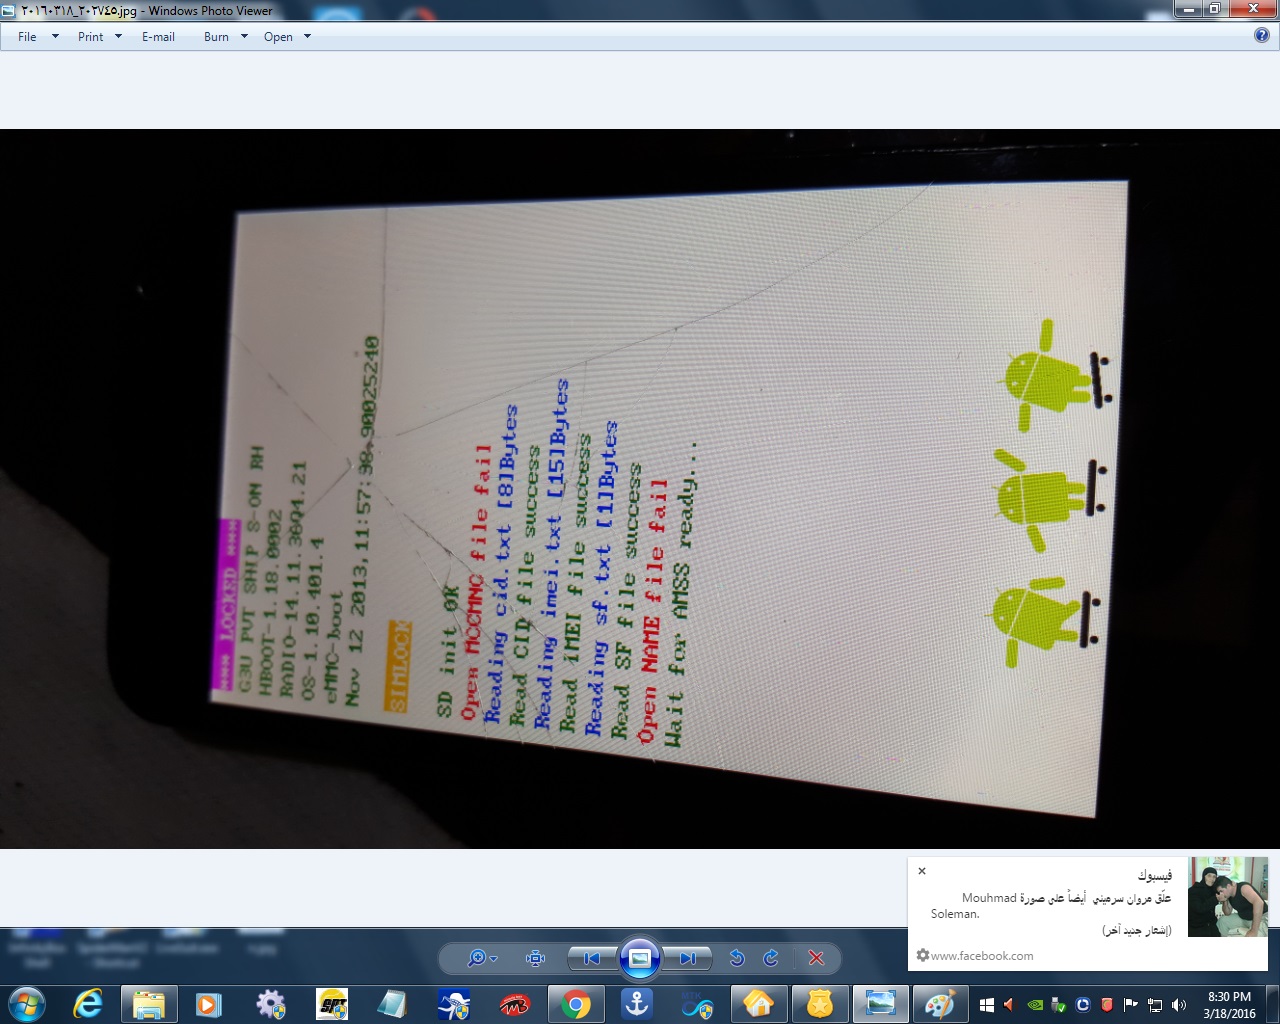Image resolution: width=1280 pixels, height=1024 pixels.
Task: Open the gear with shield taskbar icon
Action: (270, 1004)
